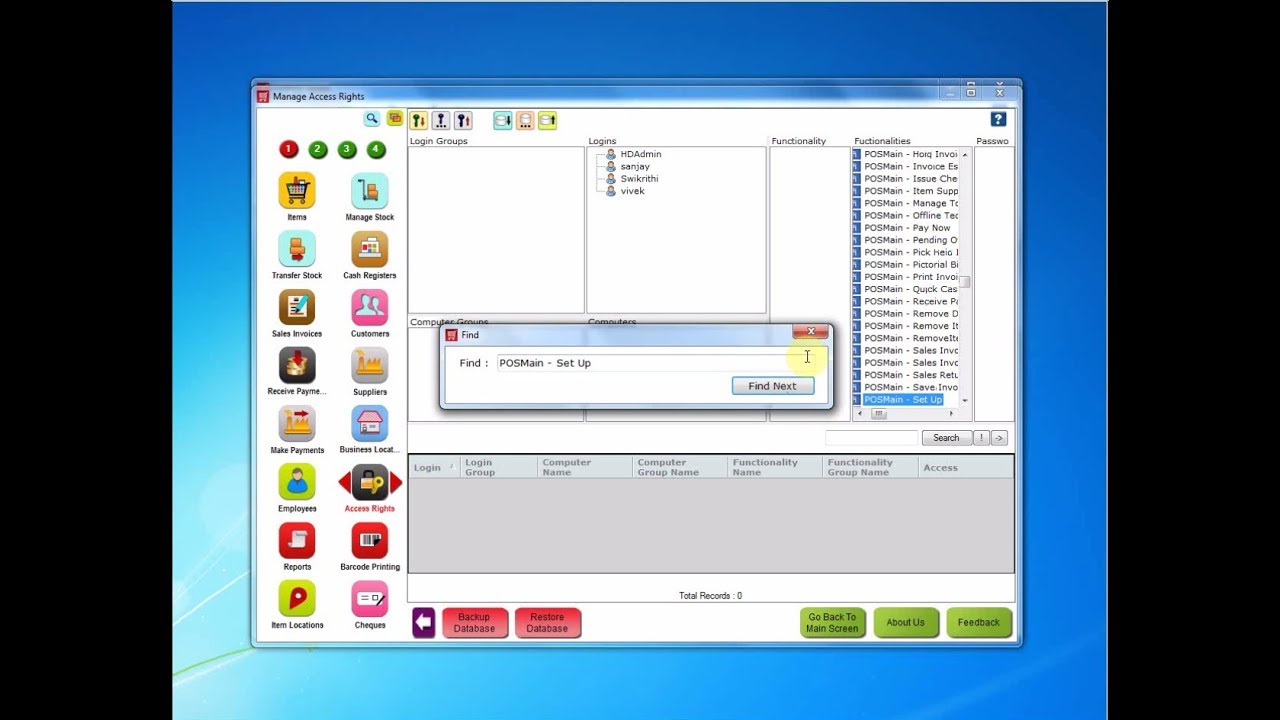Select 'POSMain - Manage To' functionality

click(910, 203)
